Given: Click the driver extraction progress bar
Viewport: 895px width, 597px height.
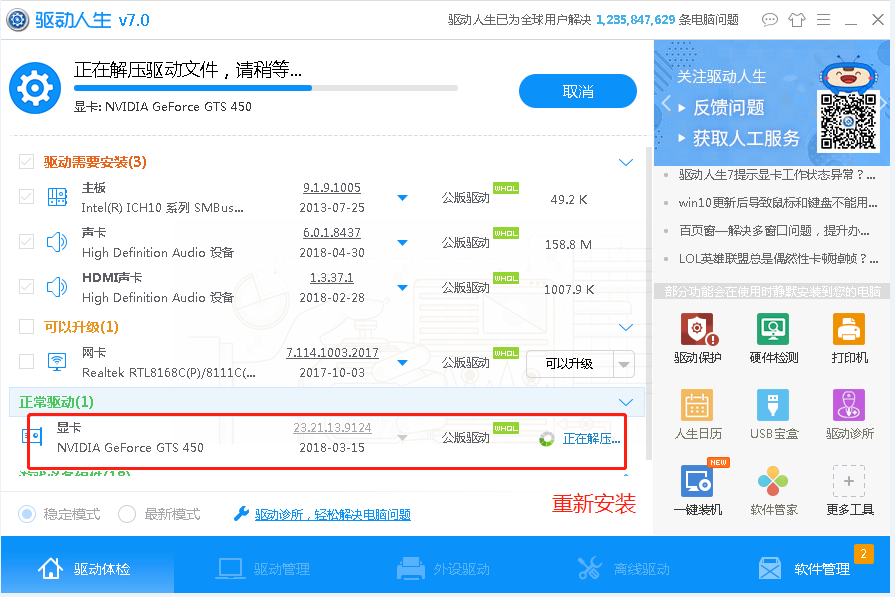Looking at the screenshot, I should (266, 88).
